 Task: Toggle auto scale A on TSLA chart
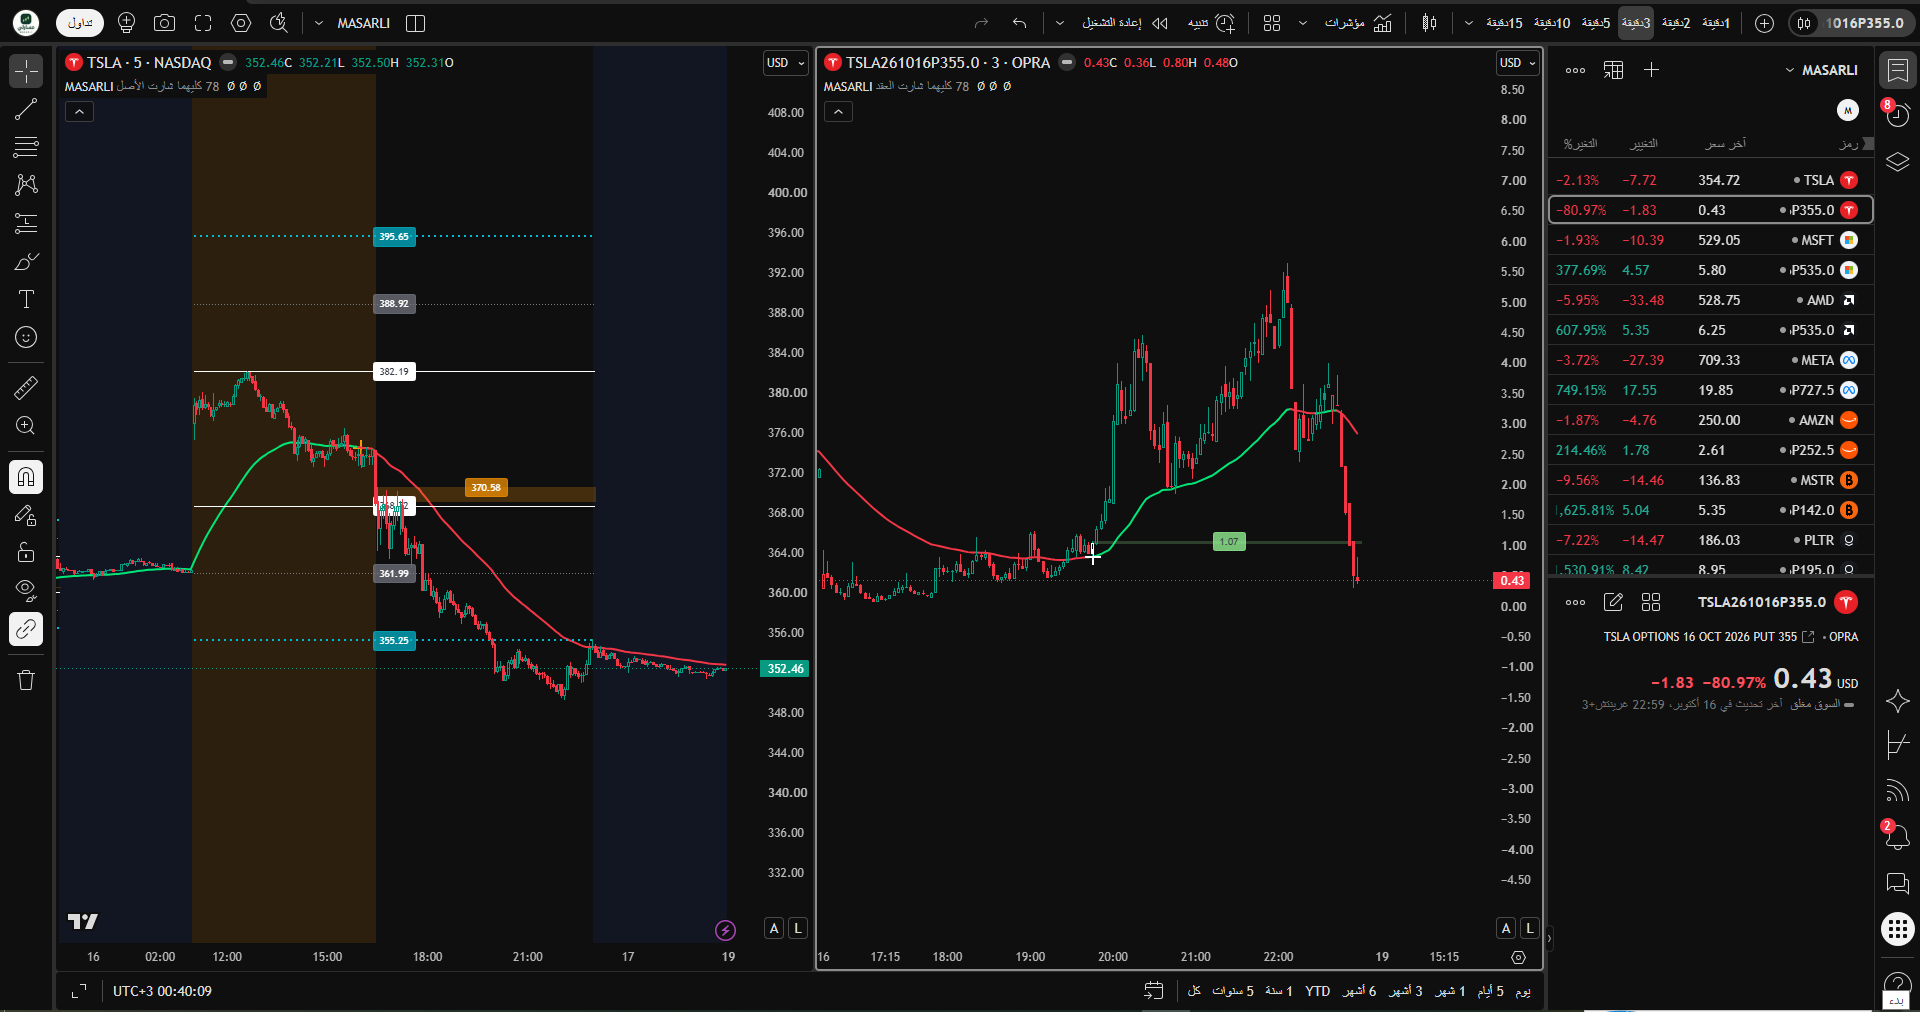pyautogui.click(x=774, y=928)
